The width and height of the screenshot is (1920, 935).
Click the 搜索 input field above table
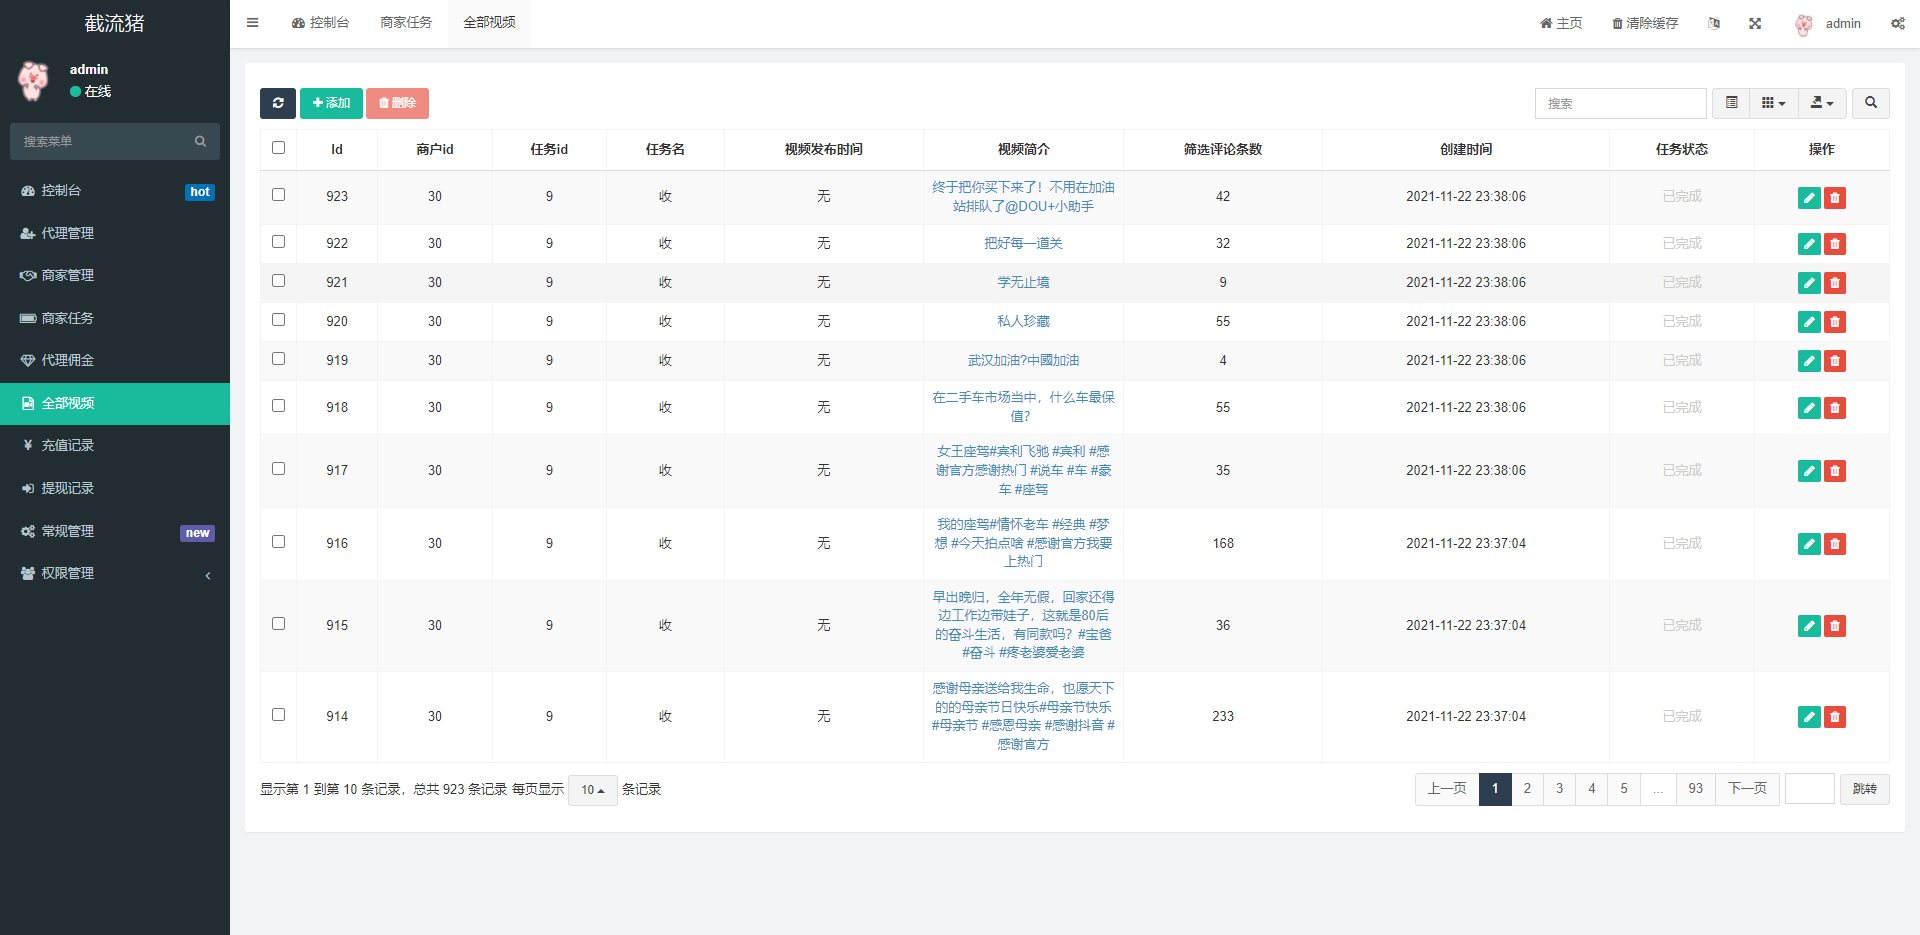click(x=1620, y=103)
